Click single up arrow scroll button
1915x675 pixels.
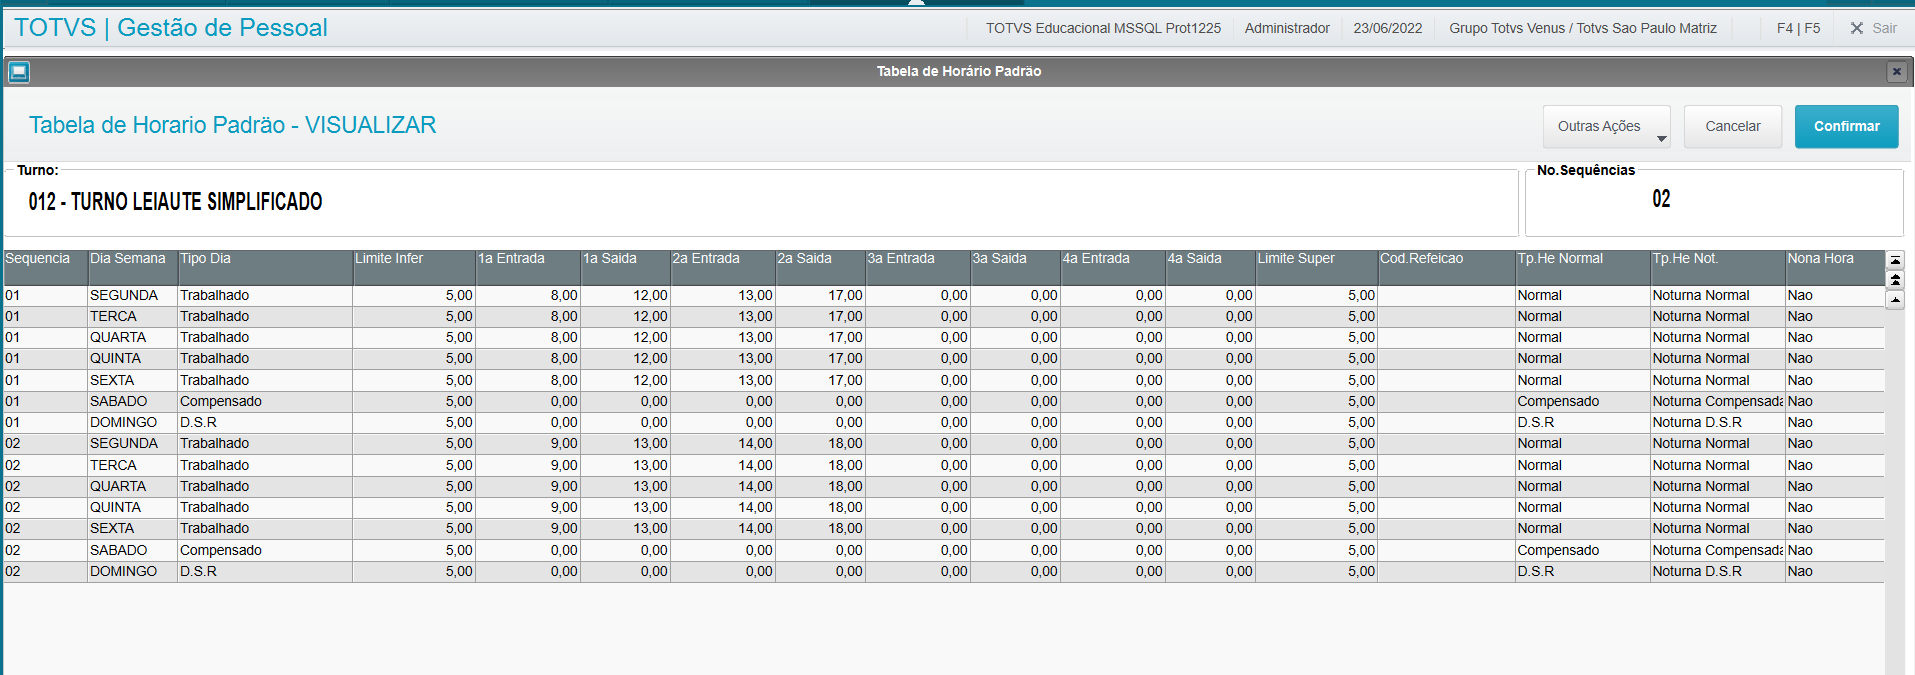pos(1895,300)
